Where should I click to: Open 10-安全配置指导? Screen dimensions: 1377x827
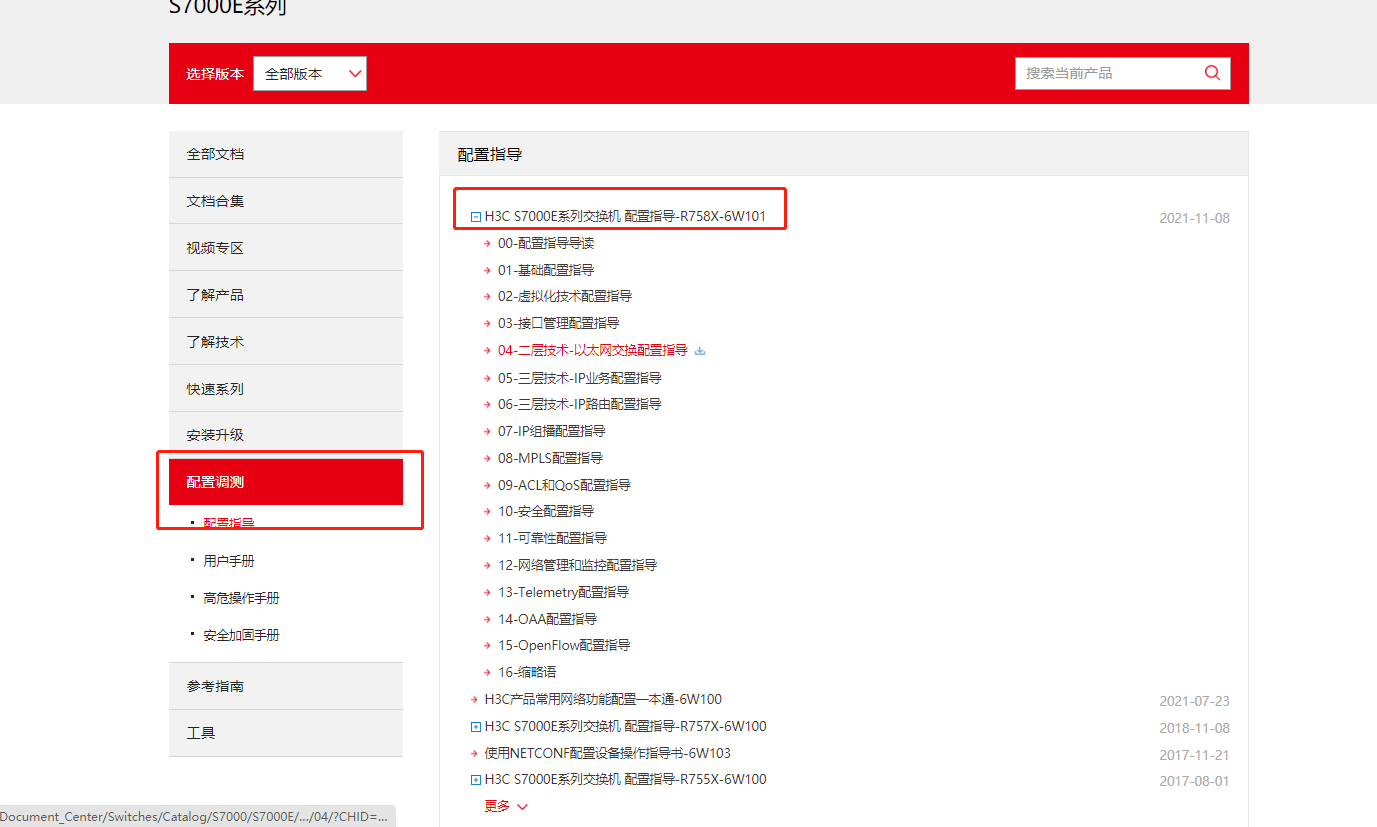click(546, 511)
